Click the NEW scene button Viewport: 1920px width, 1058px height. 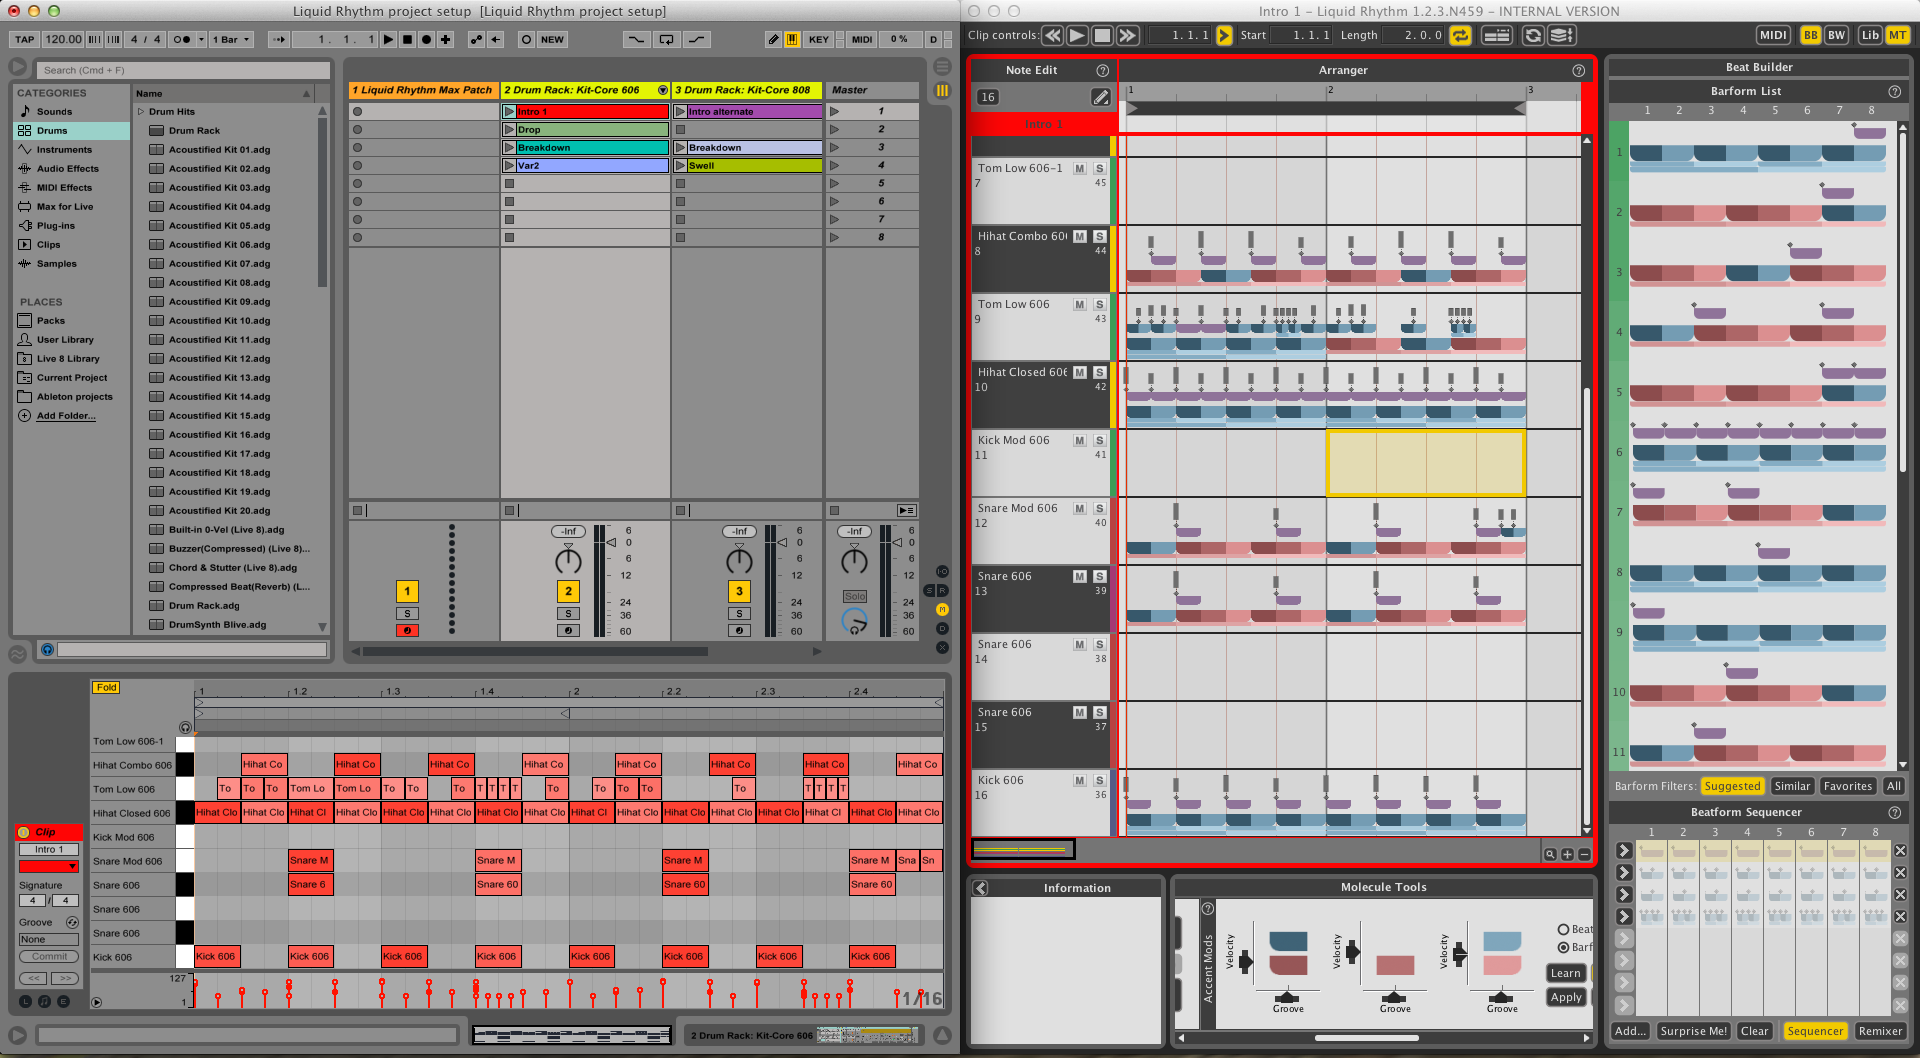[x=552, y=39]
